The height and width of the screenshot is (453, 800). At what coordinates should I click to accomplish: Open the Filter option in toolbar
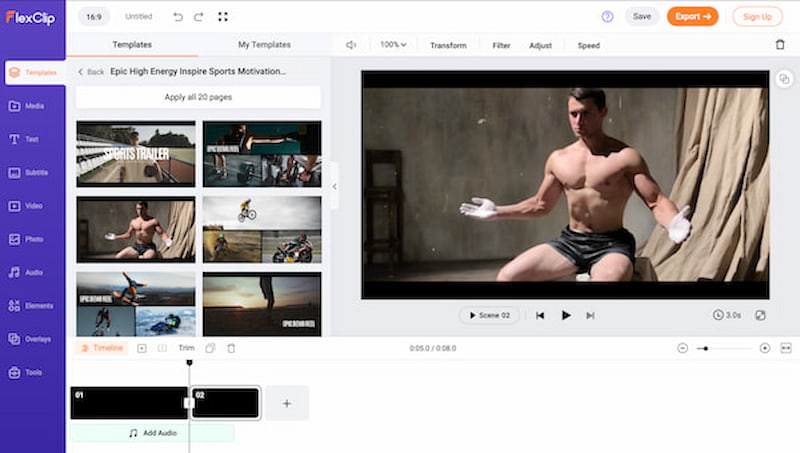[501, 45]
